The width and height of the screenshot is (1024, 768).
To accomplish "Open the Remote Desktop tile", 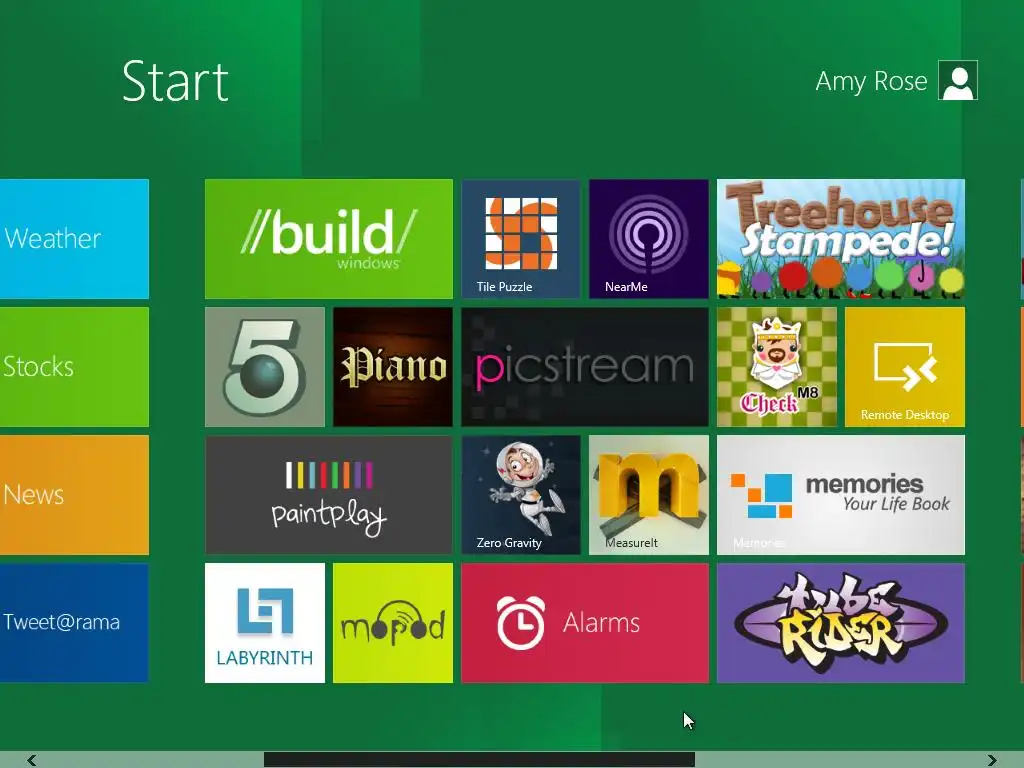I will [904, 367].
